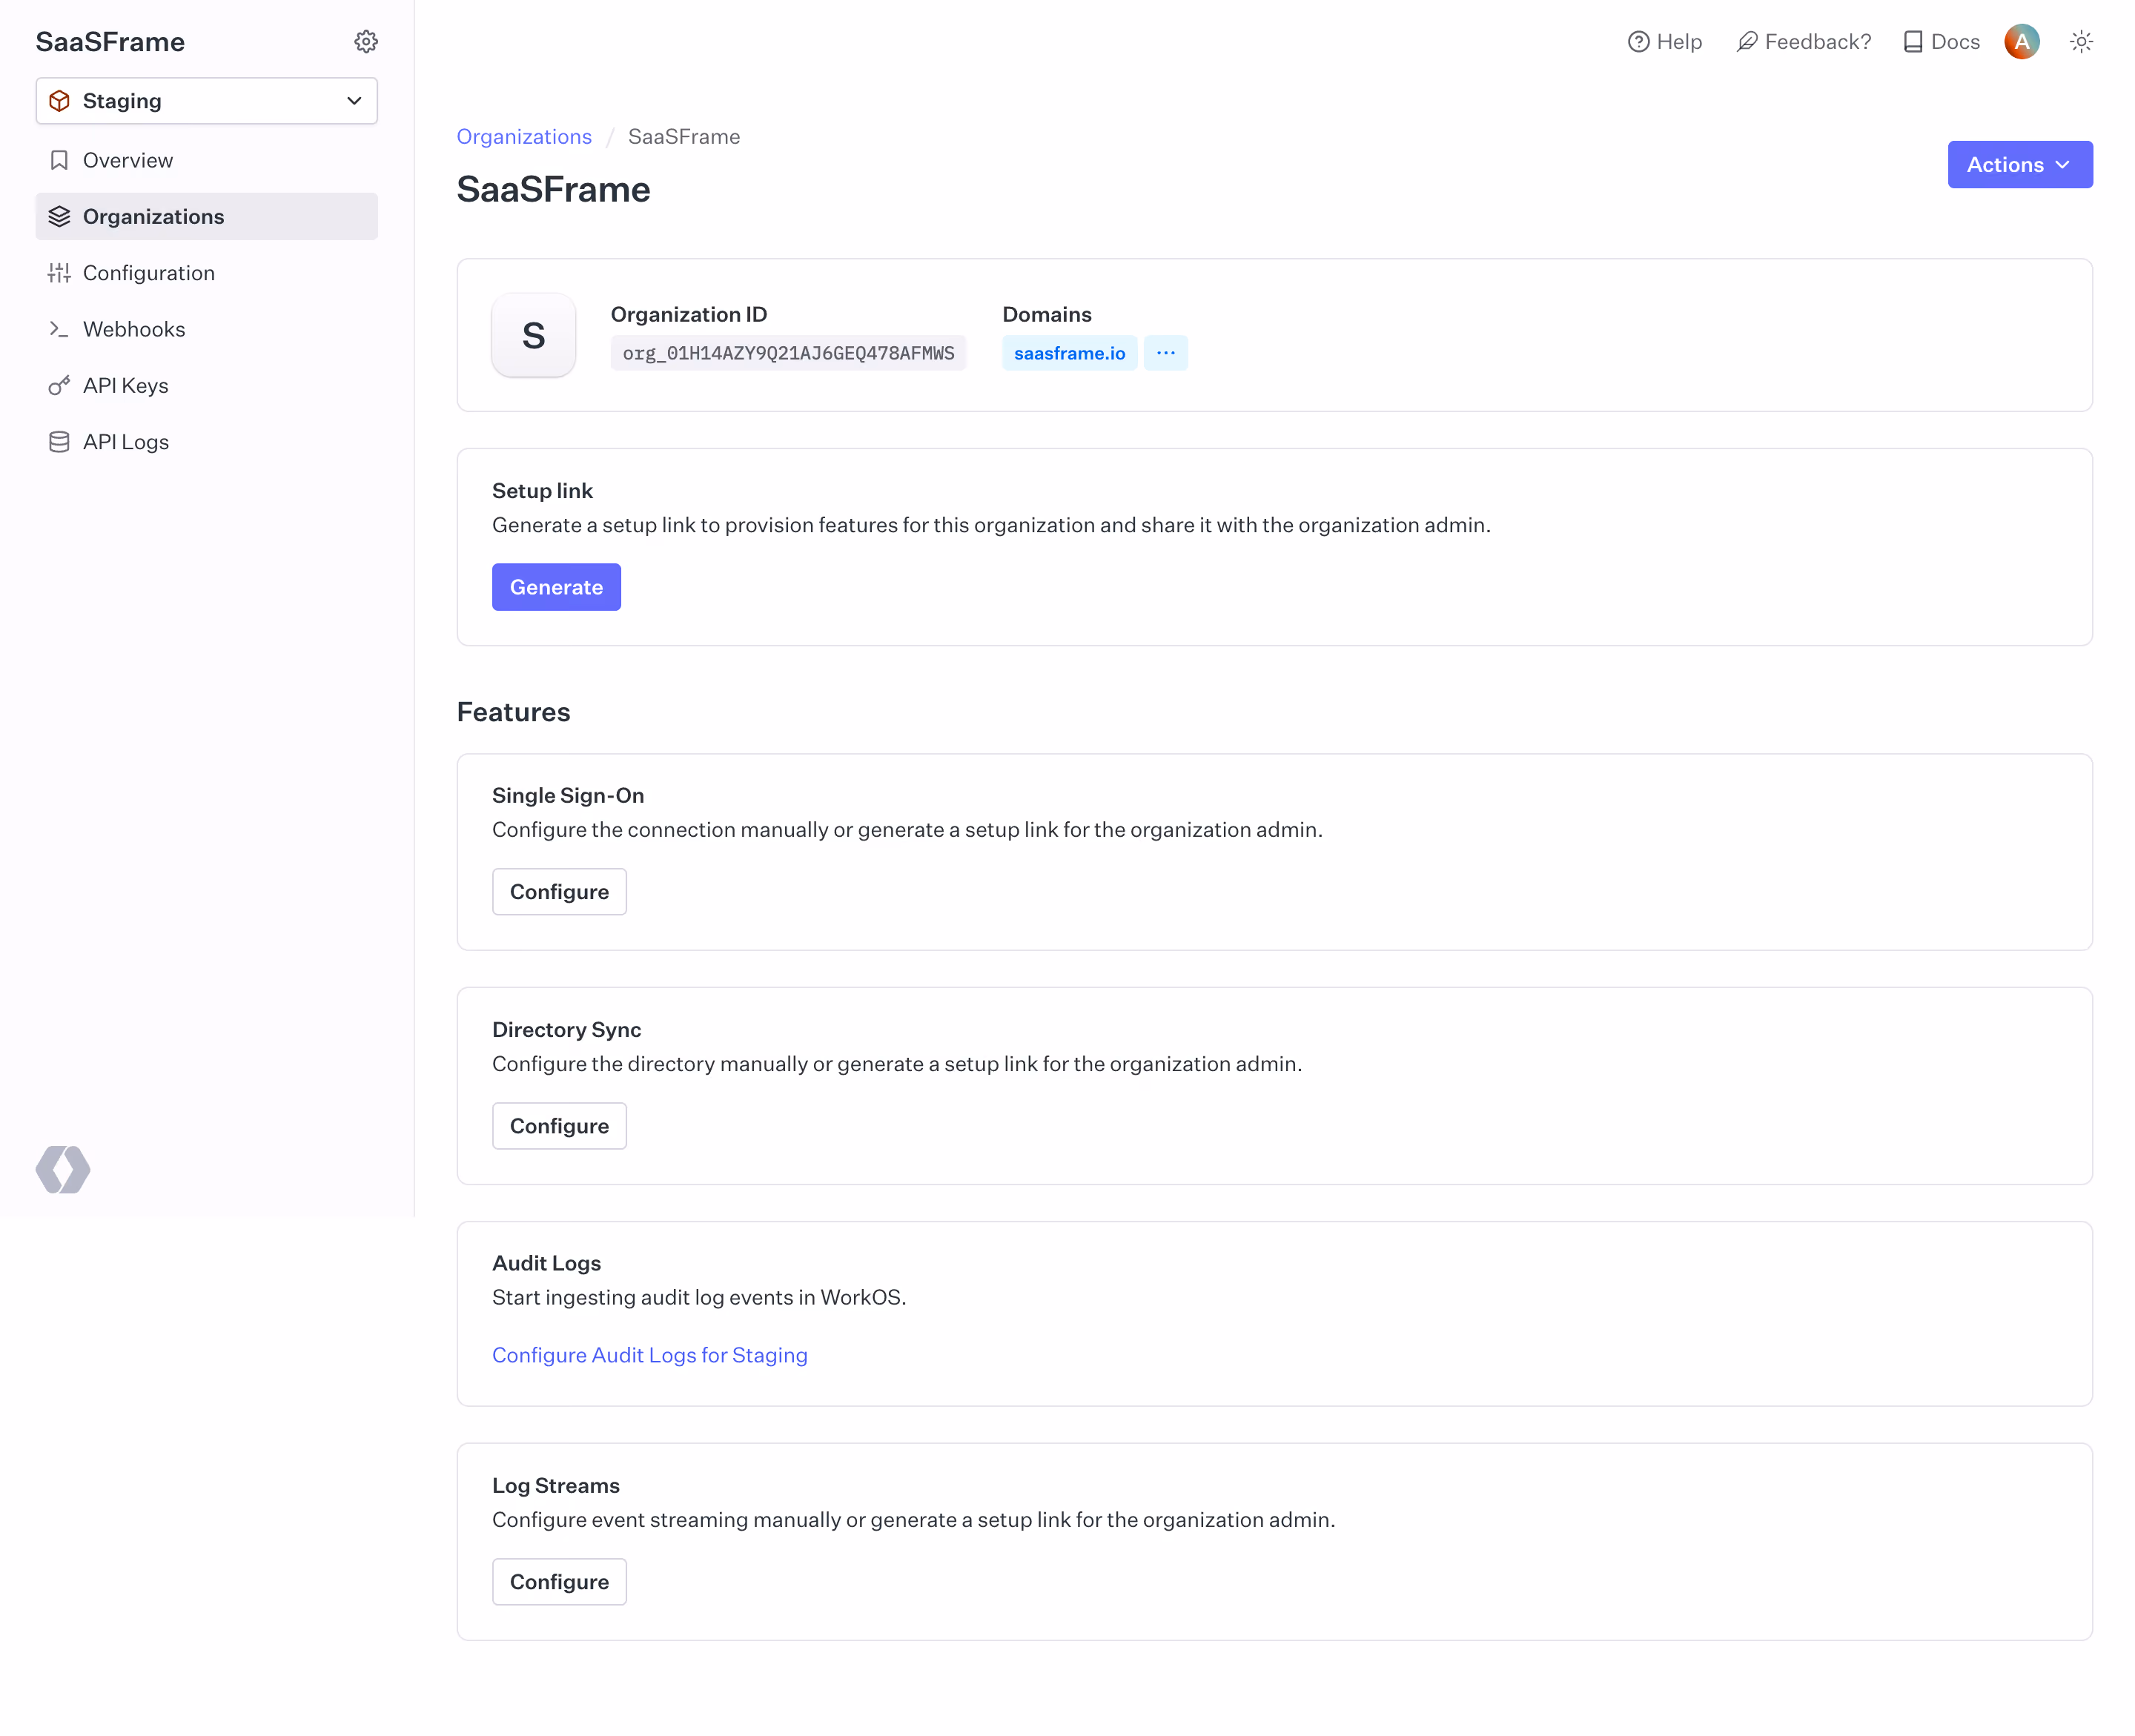Open settings via the gear icon
Viewport: 2135px width, 1736px height.
coord(366,41)
